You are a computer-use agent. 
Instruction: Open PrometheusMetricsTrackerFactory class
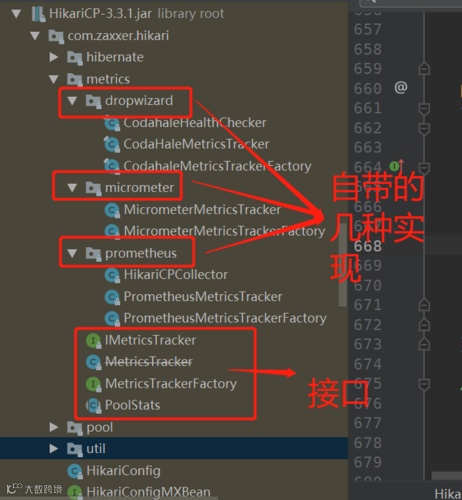click(x=225, y=318)
